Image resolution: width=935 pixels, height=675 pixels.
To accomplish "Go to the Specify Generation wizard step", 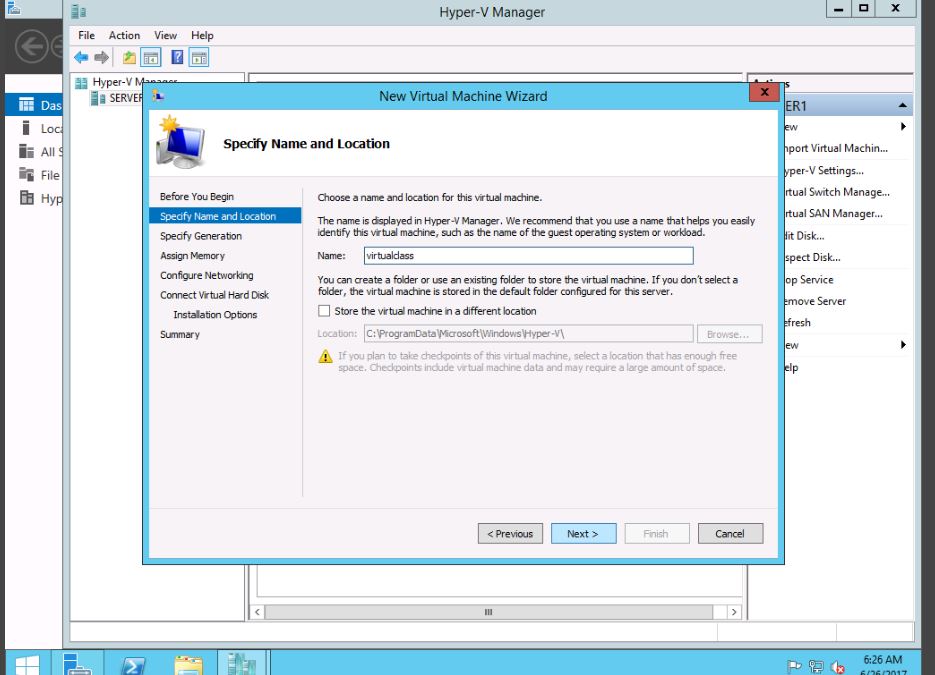I will 201,236.
